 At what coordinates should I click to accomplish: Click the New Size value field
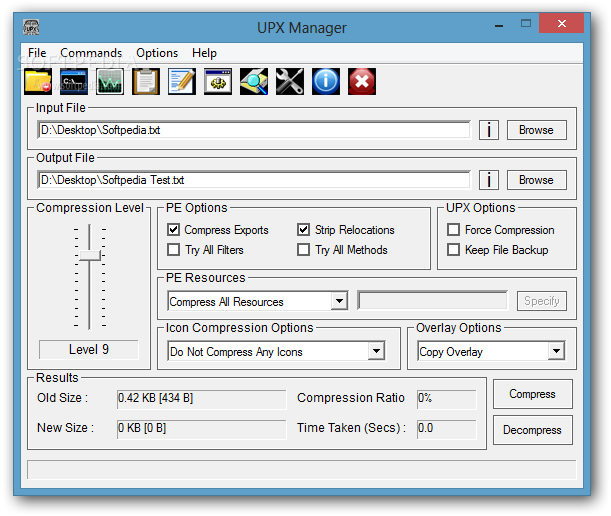click(x=201, y=429)
